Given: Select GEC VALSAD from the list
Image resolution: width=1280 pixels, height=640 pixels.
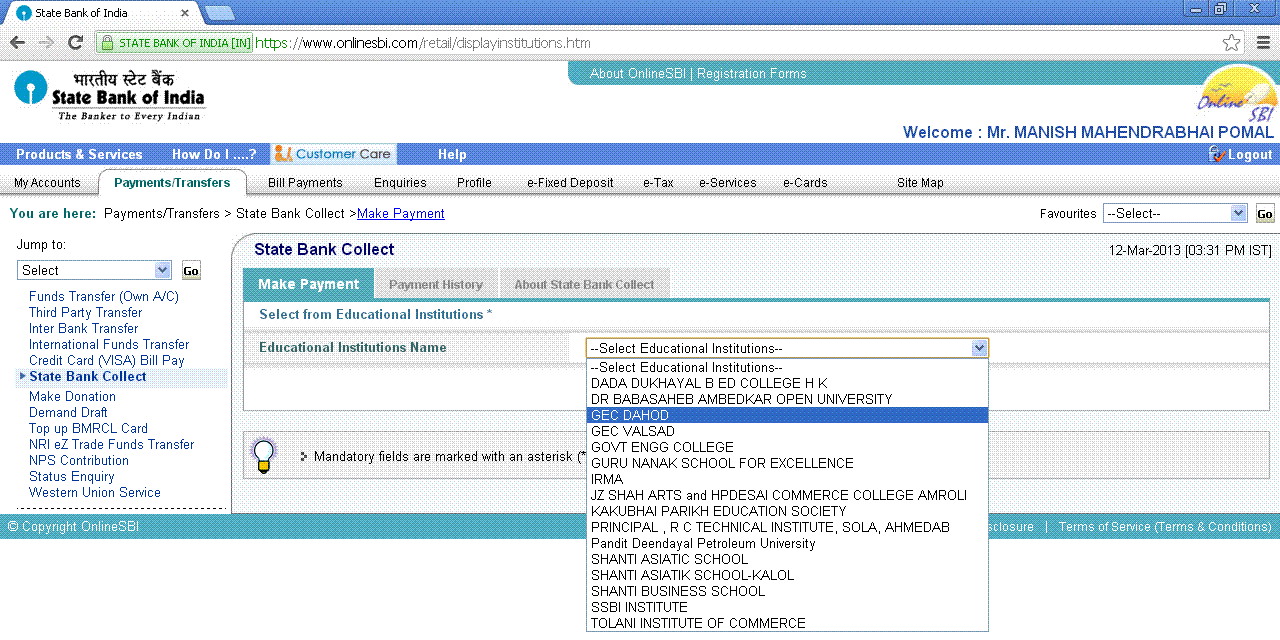Looking at the screenshot, I should tap(633, 431).
